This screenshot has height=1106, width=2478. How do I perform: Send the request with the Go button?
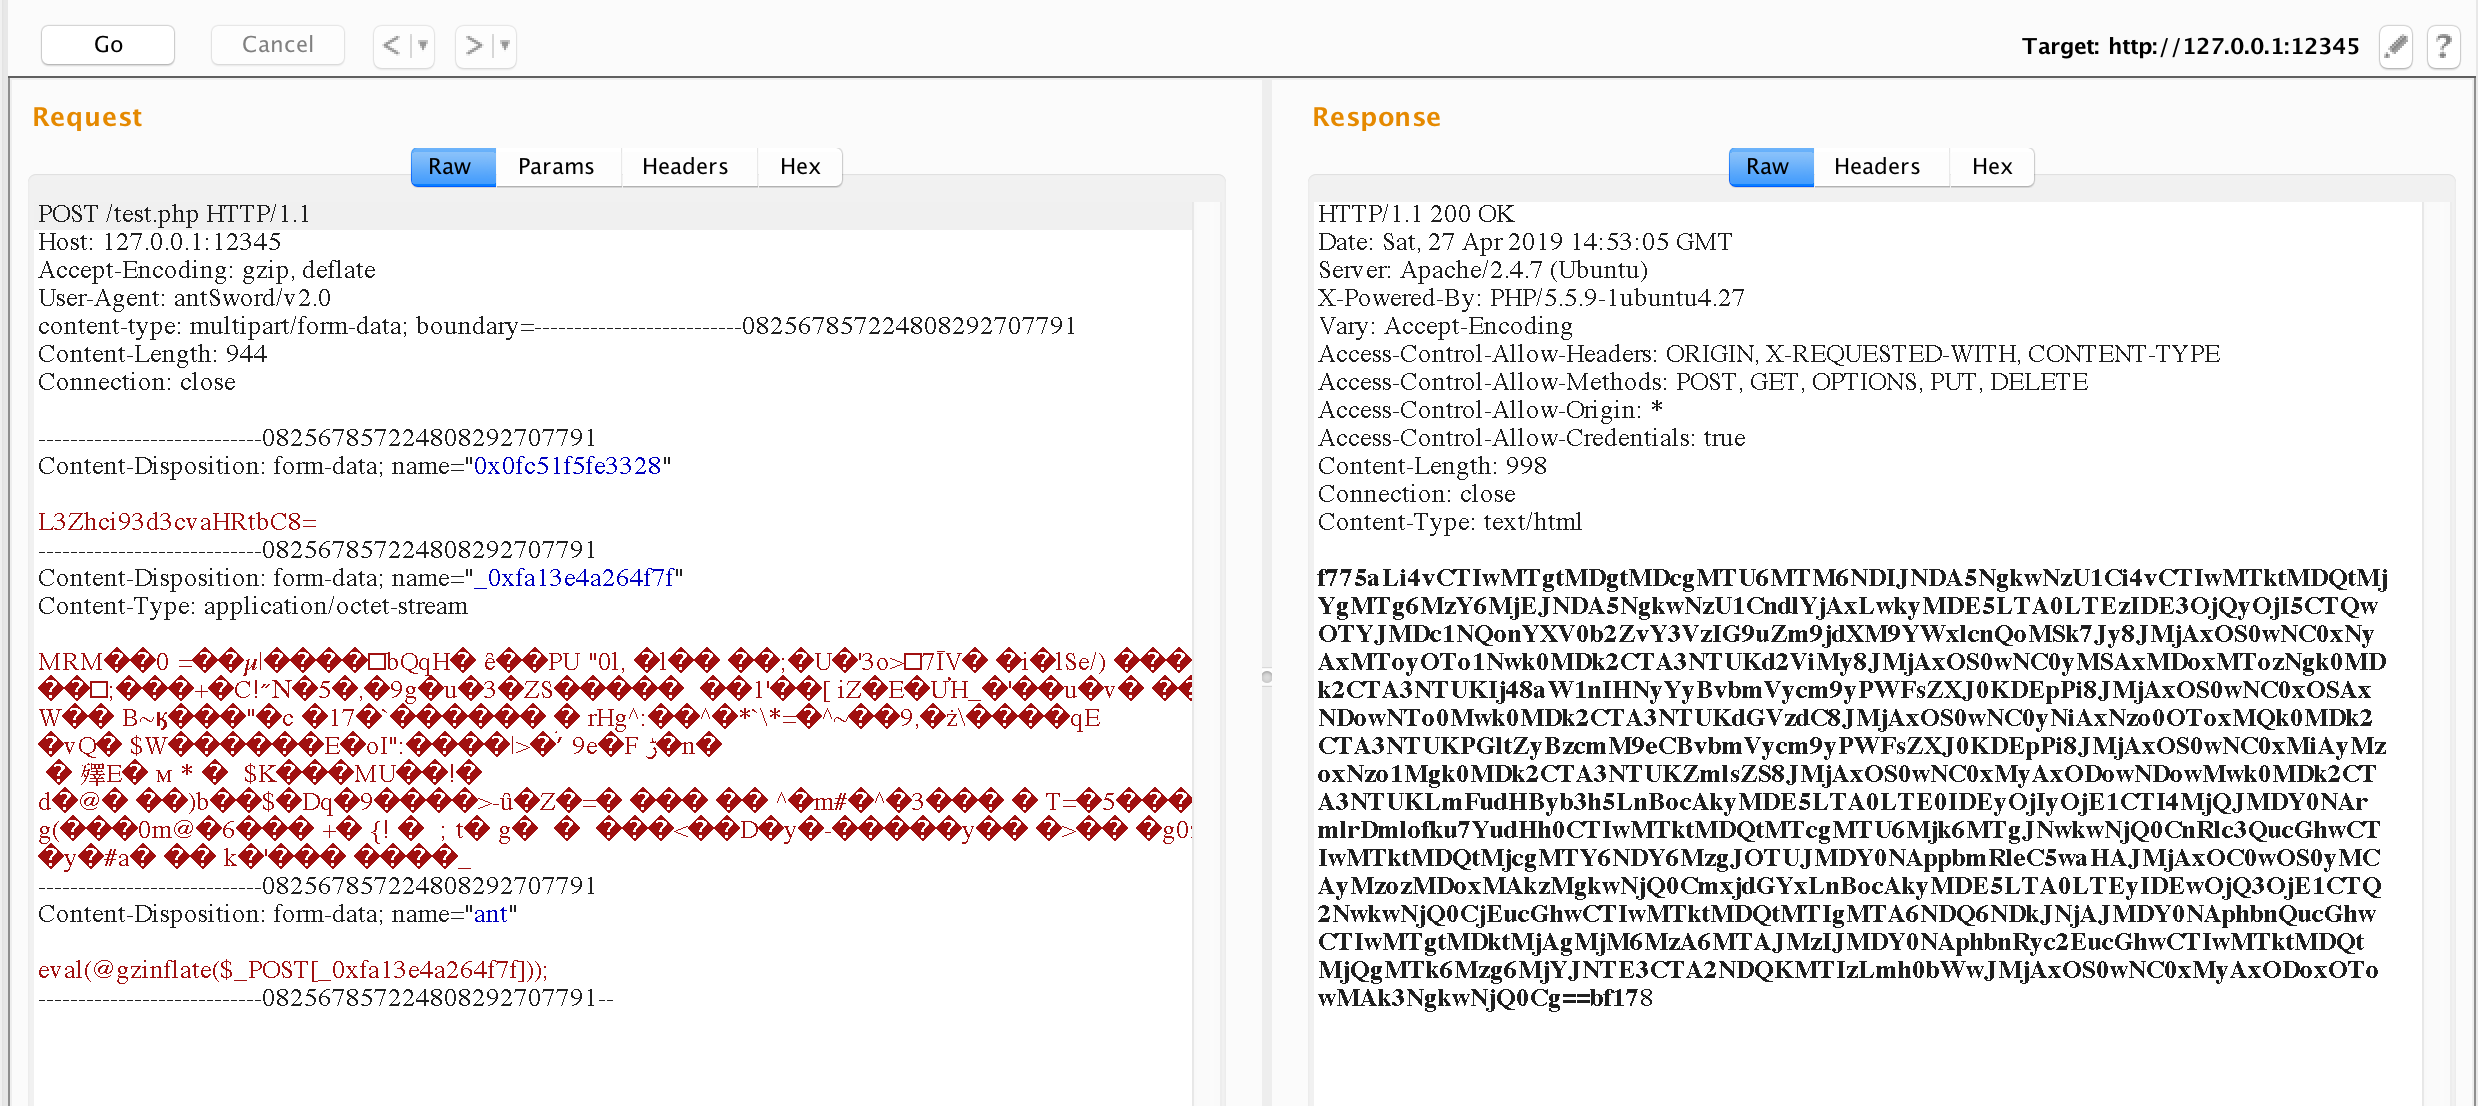(107, 44)
